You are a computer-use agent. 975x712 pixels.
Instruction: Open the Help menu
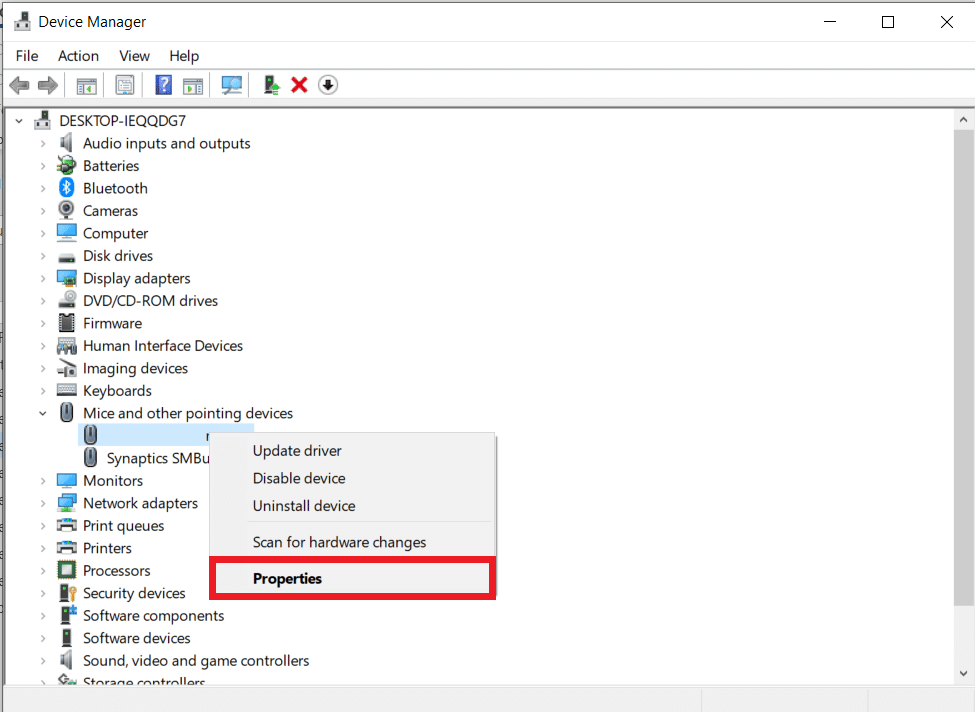pos(184,56)
